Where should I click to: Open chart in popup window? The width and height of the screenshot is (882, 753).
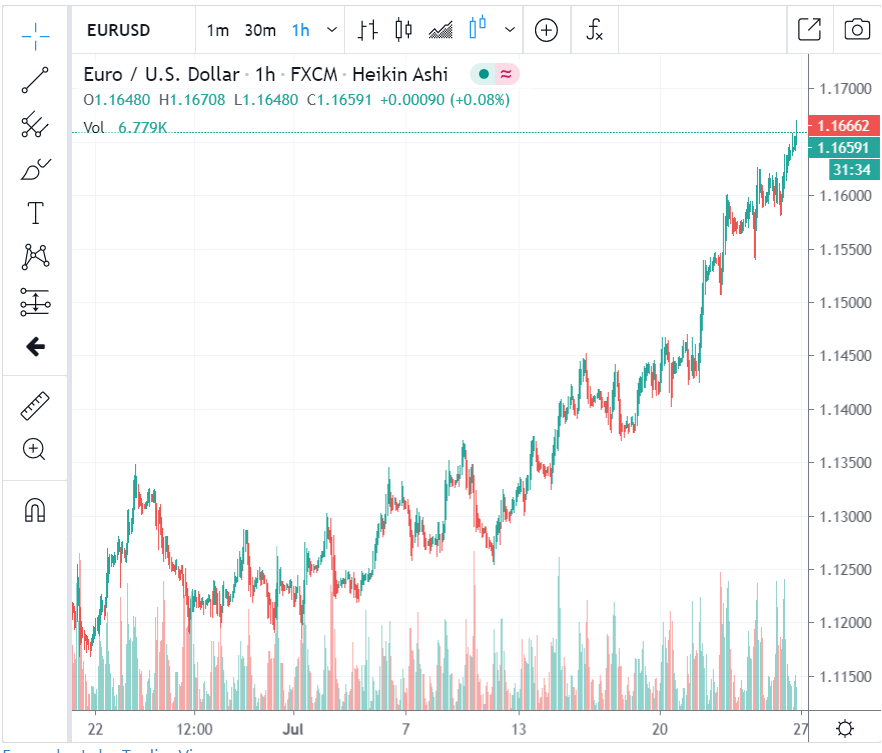point(809,29)
